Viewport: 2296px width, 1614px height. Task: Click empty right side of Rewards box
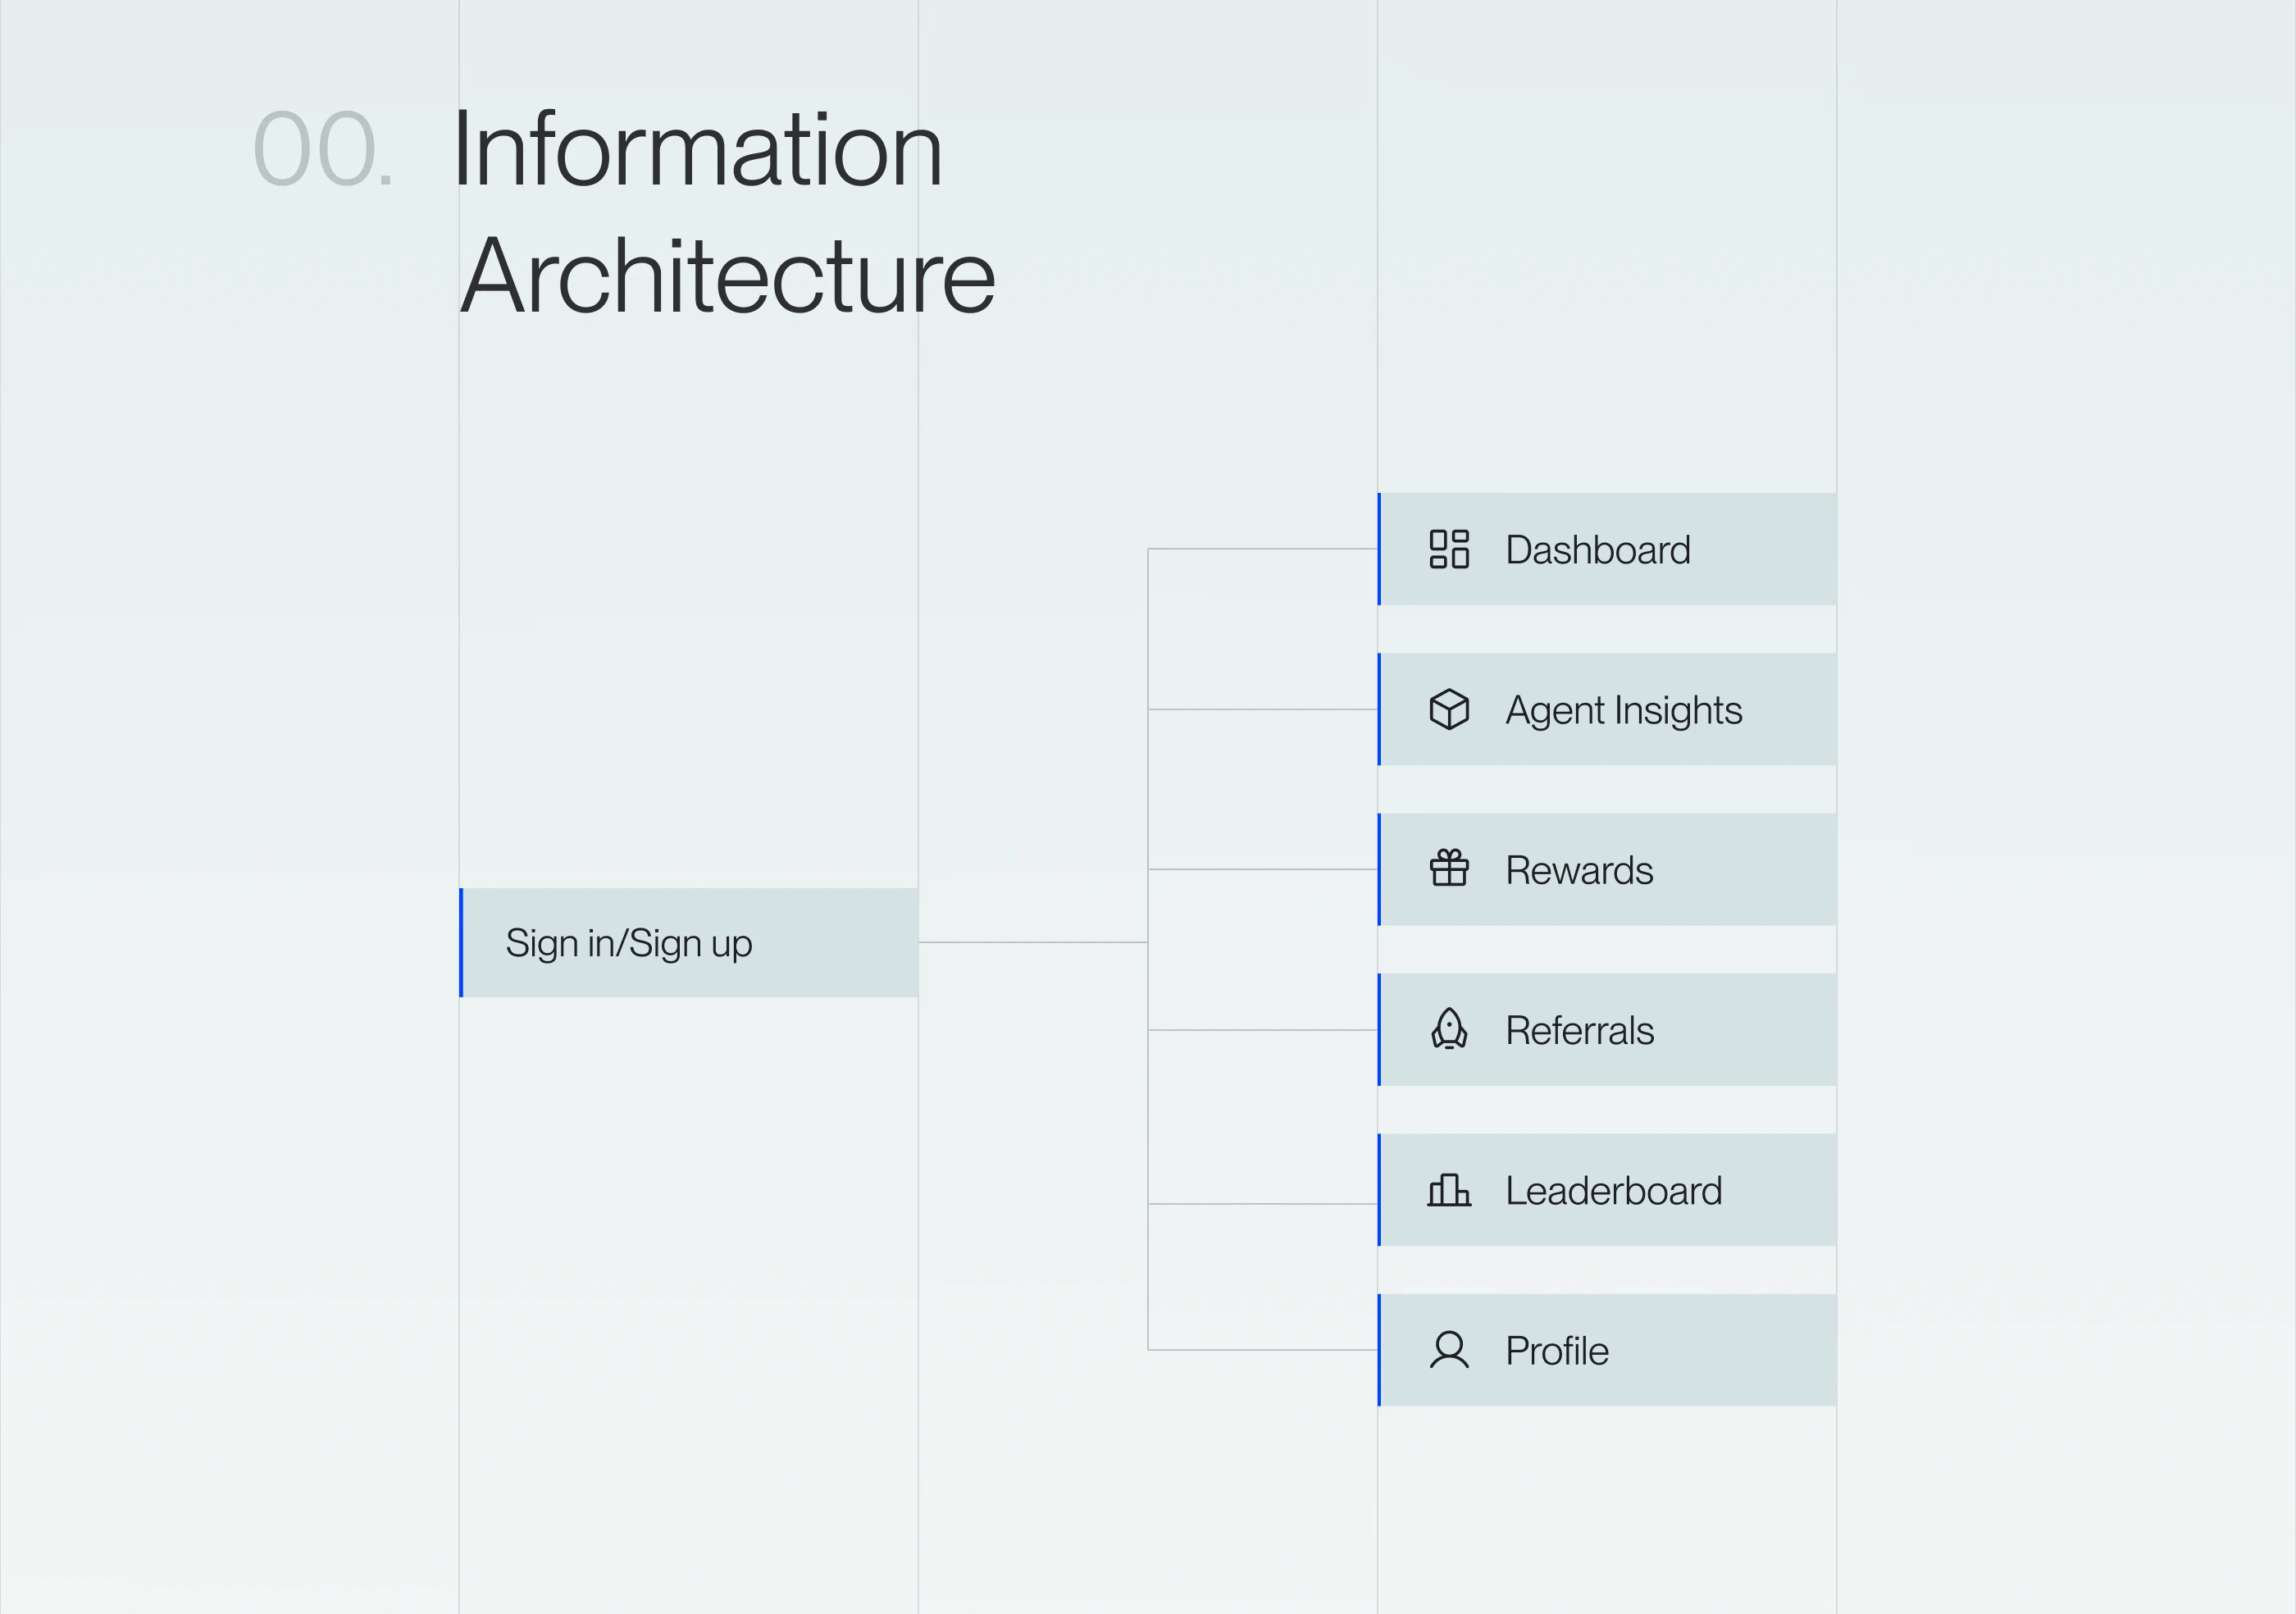click(x=1760, y=869)
